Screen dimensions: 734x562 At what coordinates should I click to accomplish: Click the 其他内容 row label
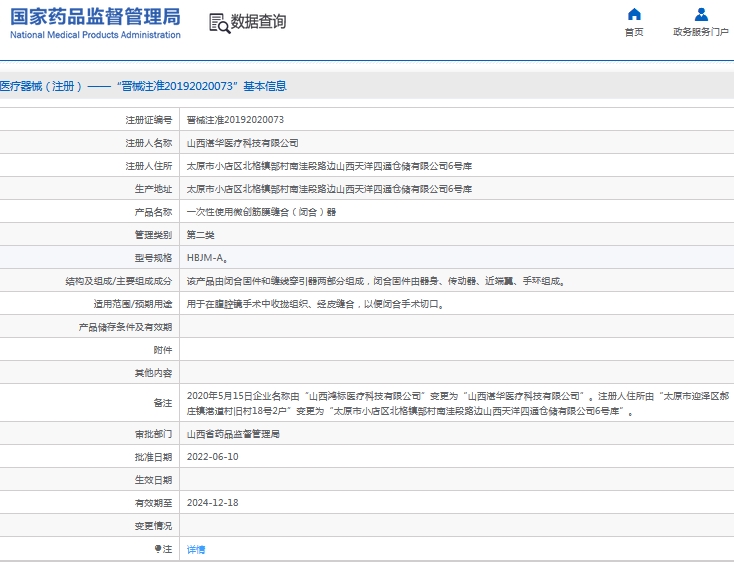153,373
